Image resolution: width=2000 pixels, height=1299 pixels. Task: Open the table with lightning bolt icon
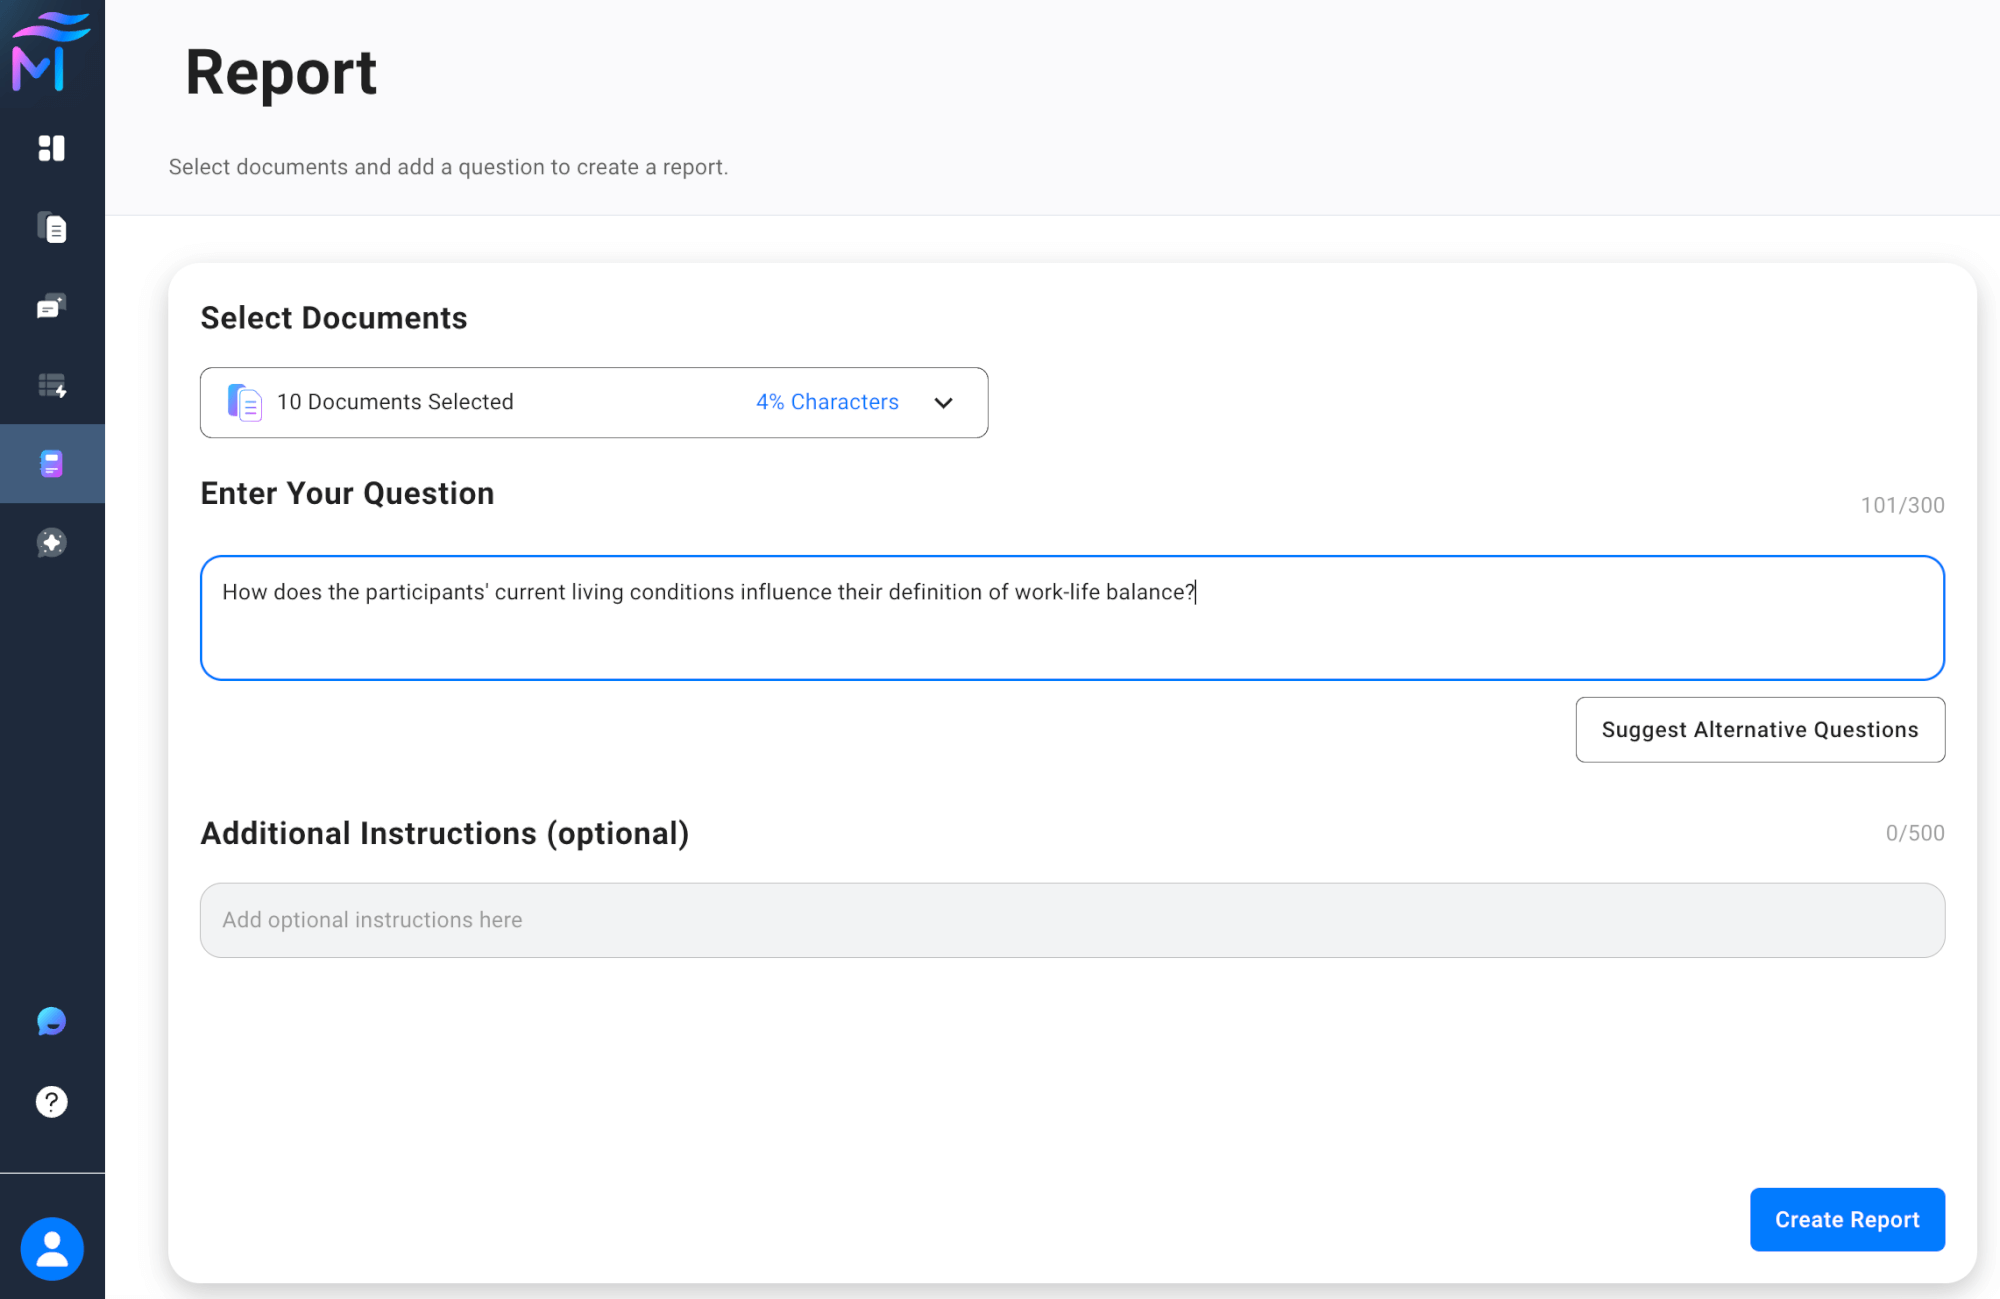coord(52,386)
